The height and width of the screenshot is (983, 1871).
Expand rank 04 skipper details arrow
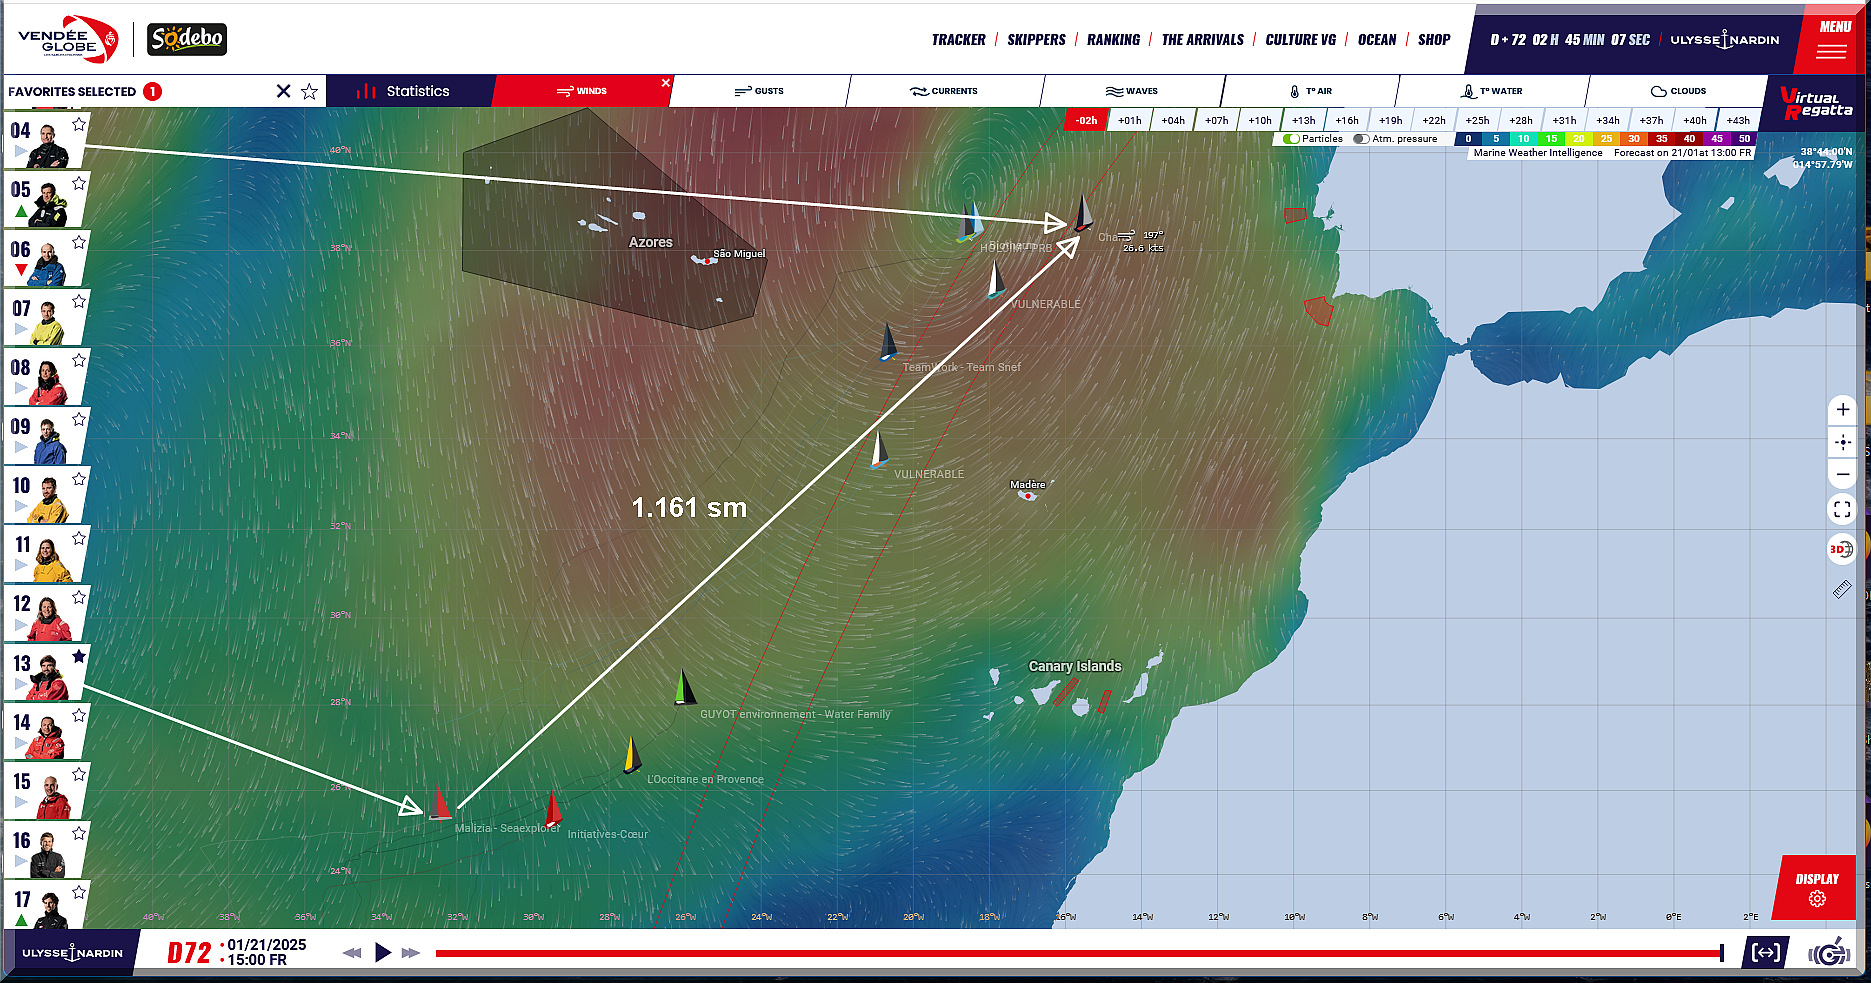pyautogui.click(x=21, y=152)
